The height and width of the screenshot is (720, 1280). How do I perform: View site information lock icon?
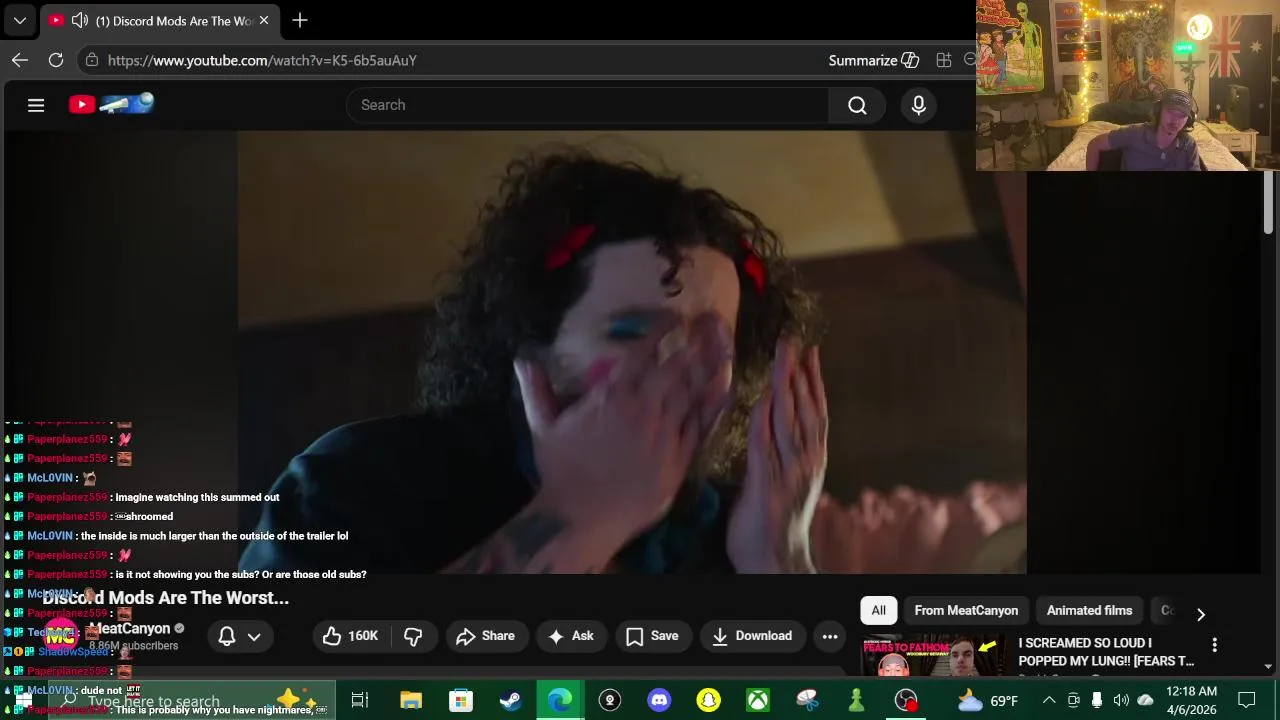coord(92,60)
